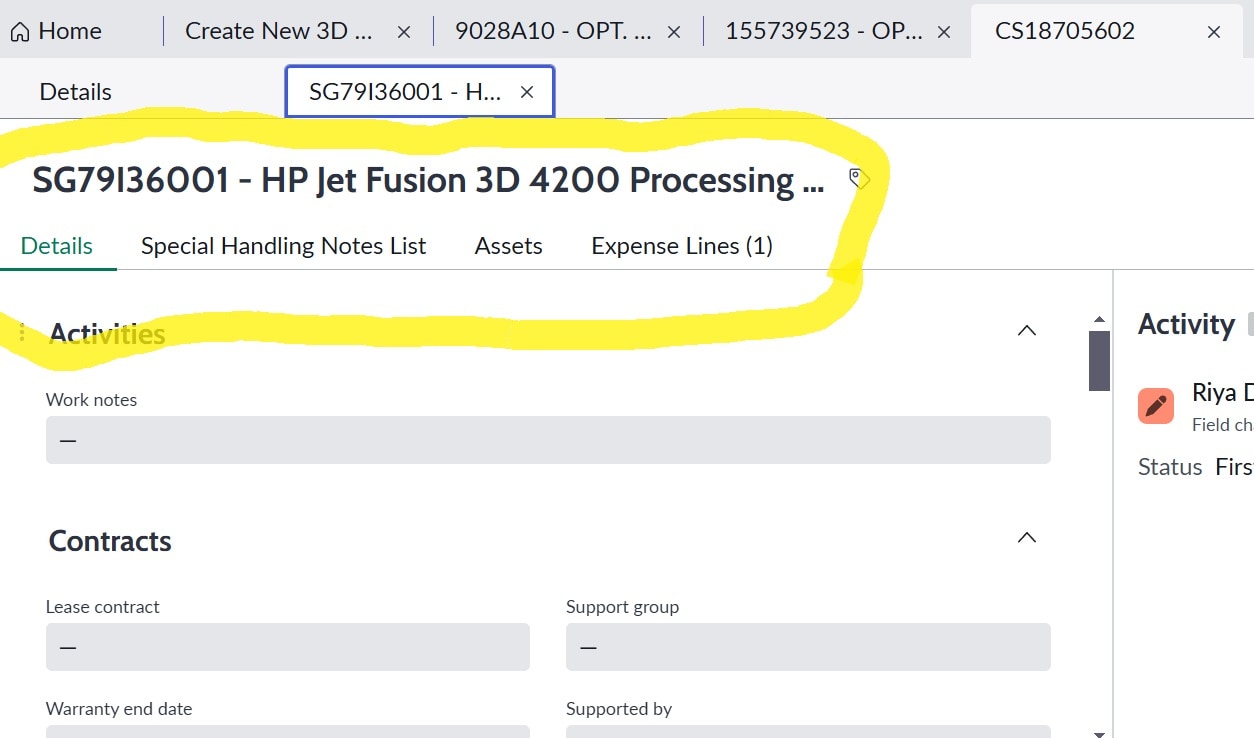Open the Home tab

(x=57, y=31)
